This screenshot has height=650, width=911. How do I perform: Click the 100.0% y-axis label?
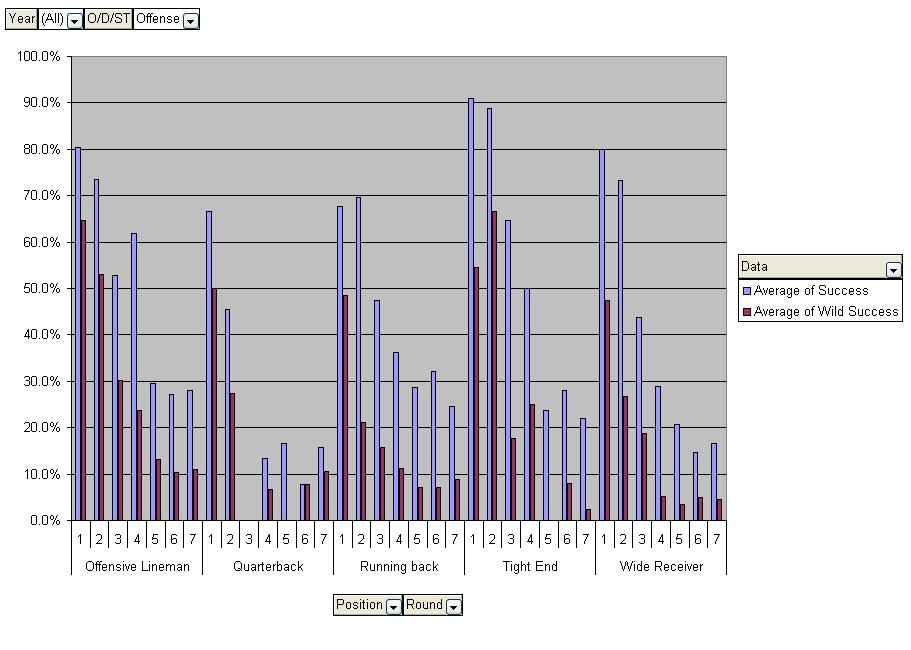click(38, 56)
